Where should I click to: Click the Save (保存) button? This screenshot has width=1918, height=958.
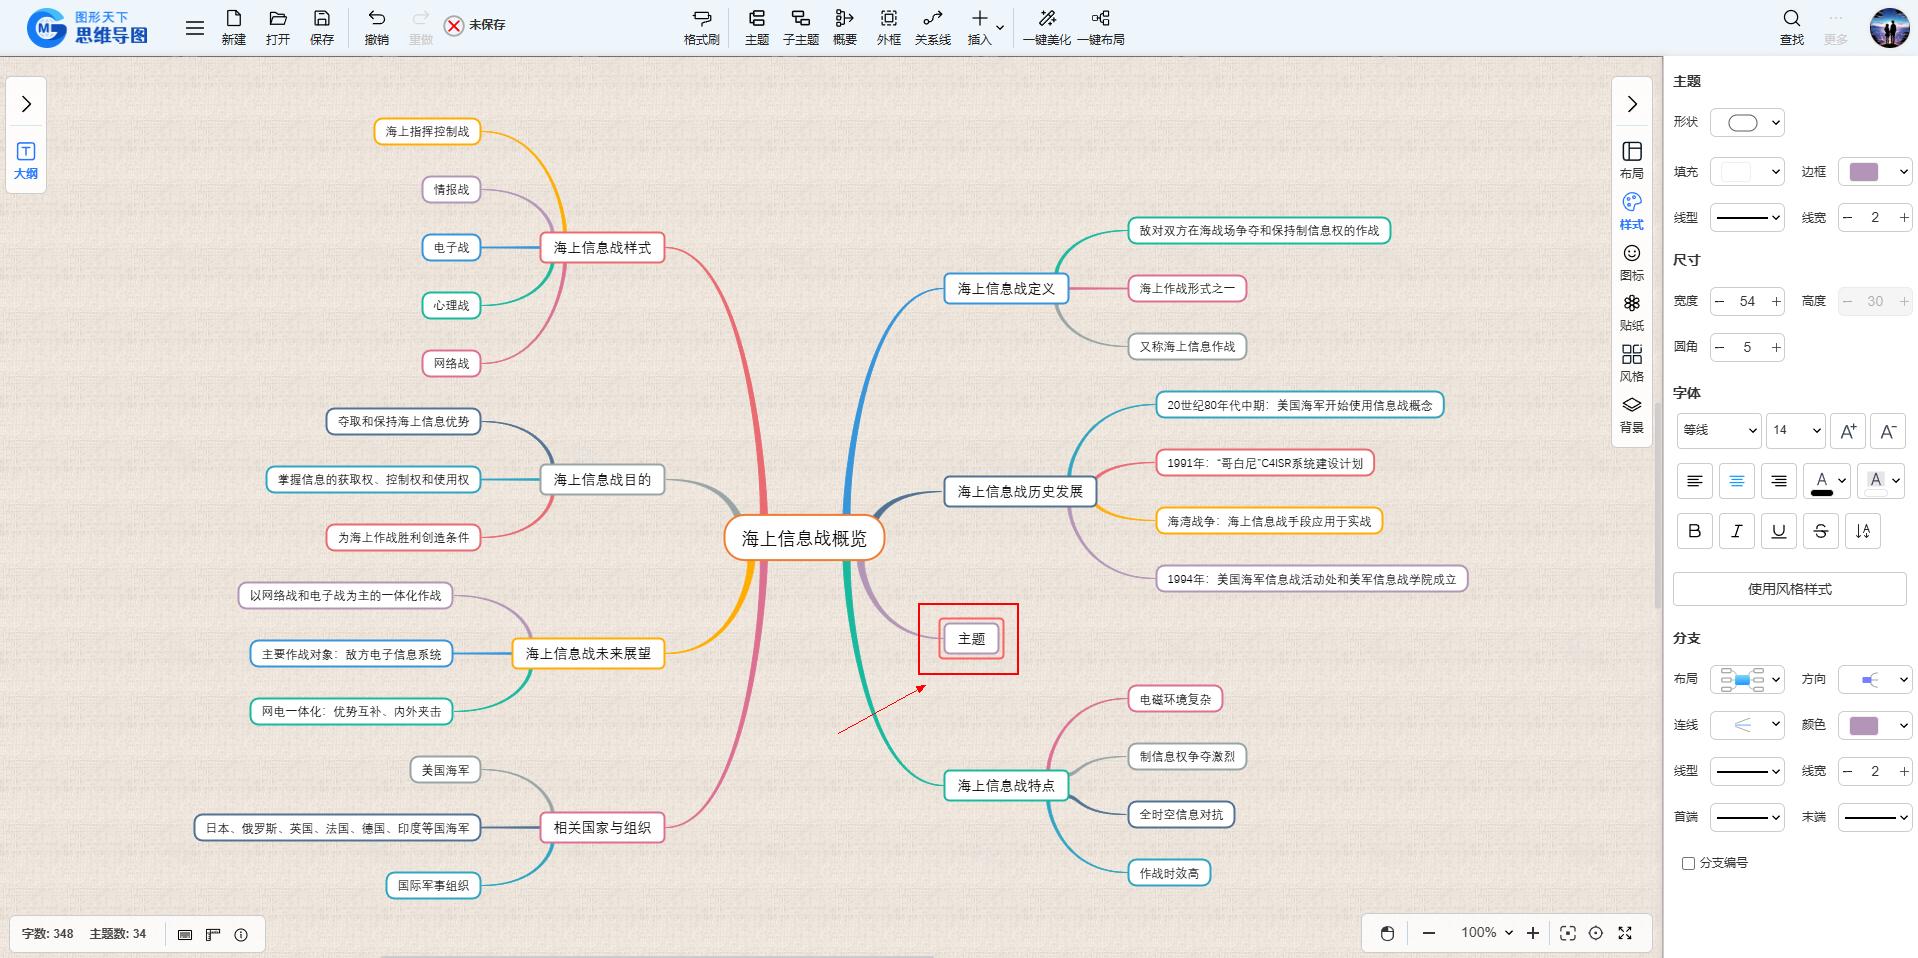click(x=321, y=27)
